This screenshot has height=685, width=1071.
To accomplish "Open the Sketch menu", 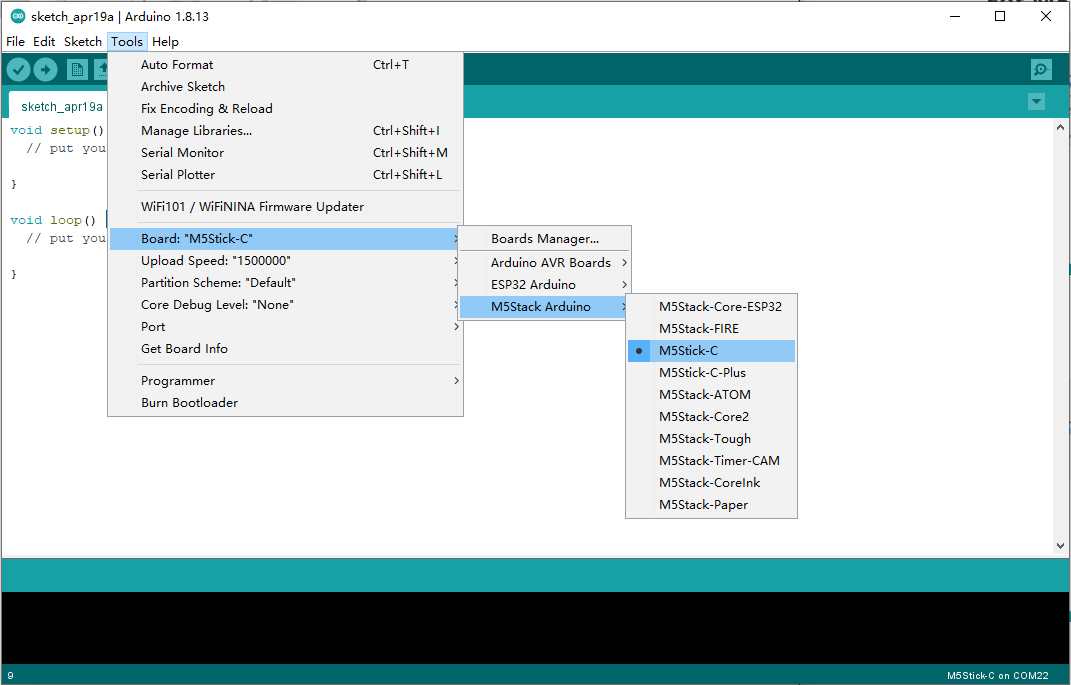I will coord(83,42).
